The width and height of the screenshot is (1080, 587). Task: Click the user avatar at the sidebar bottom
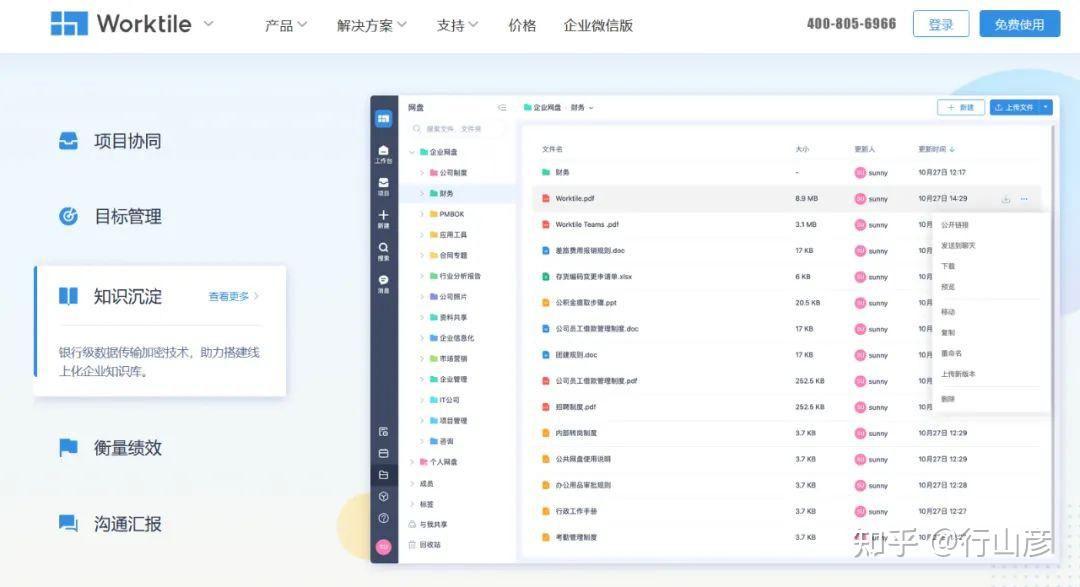(x=383, y=547)
